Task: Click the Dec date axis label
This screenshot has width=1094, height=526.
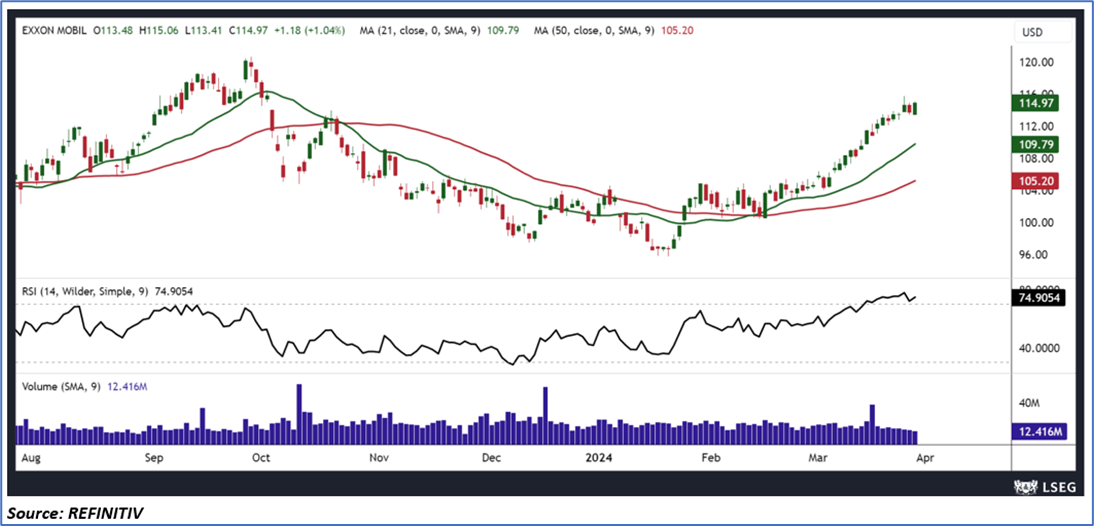Action: tap(491, 458)
